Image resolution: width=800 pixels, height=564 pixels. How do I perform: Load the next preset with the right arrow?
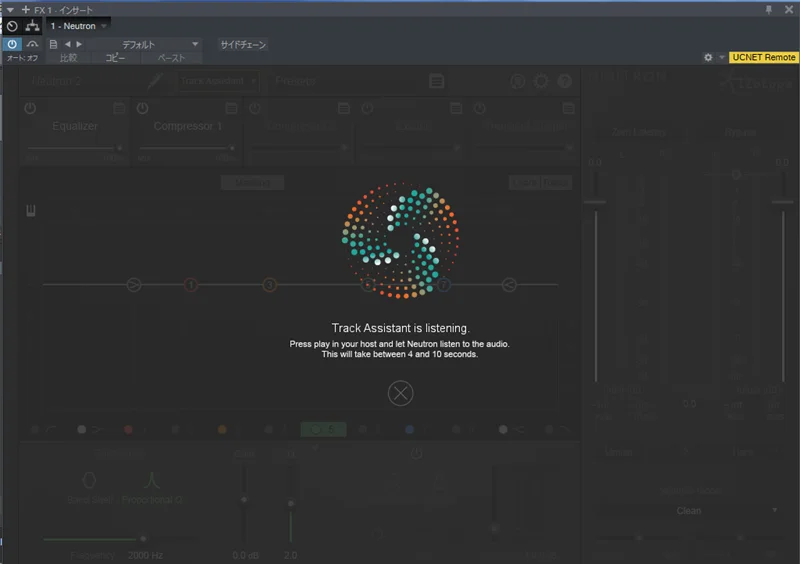80,44
